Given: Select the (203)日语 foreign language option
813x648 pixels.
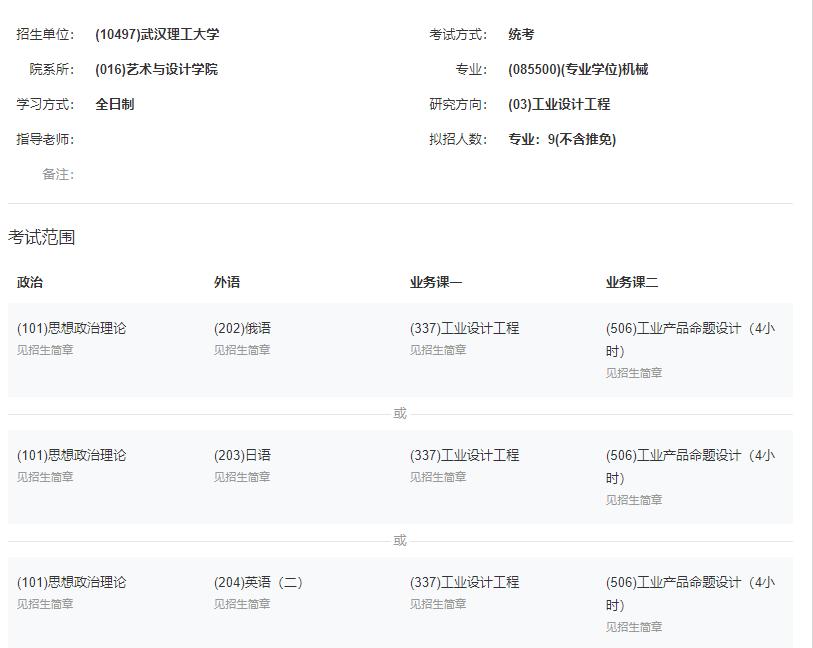Looking at the screenshot, I should click(x=242, y=455).
